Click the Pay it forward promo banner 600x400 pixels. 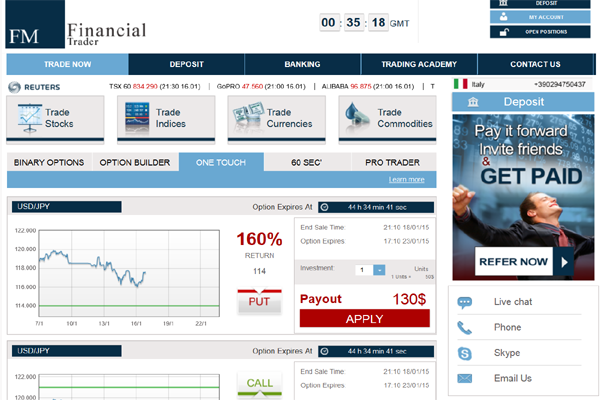click(523, 197)
